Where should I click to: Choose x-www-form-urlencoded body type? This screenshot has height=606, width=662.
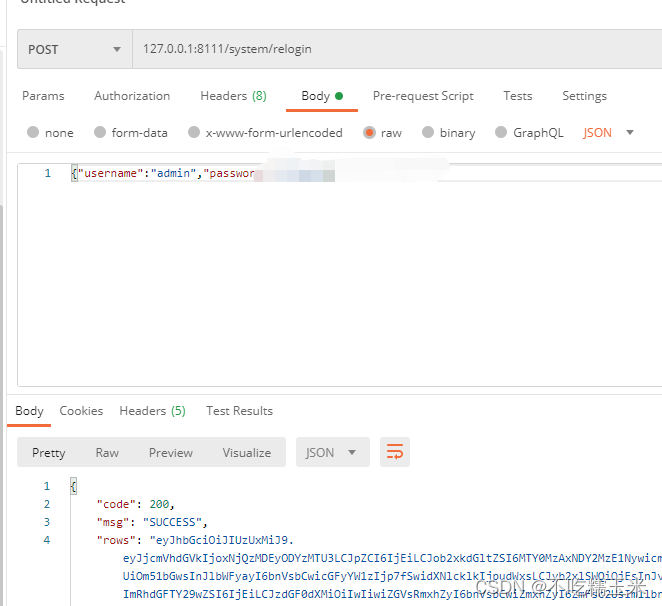tap(194, 132)
